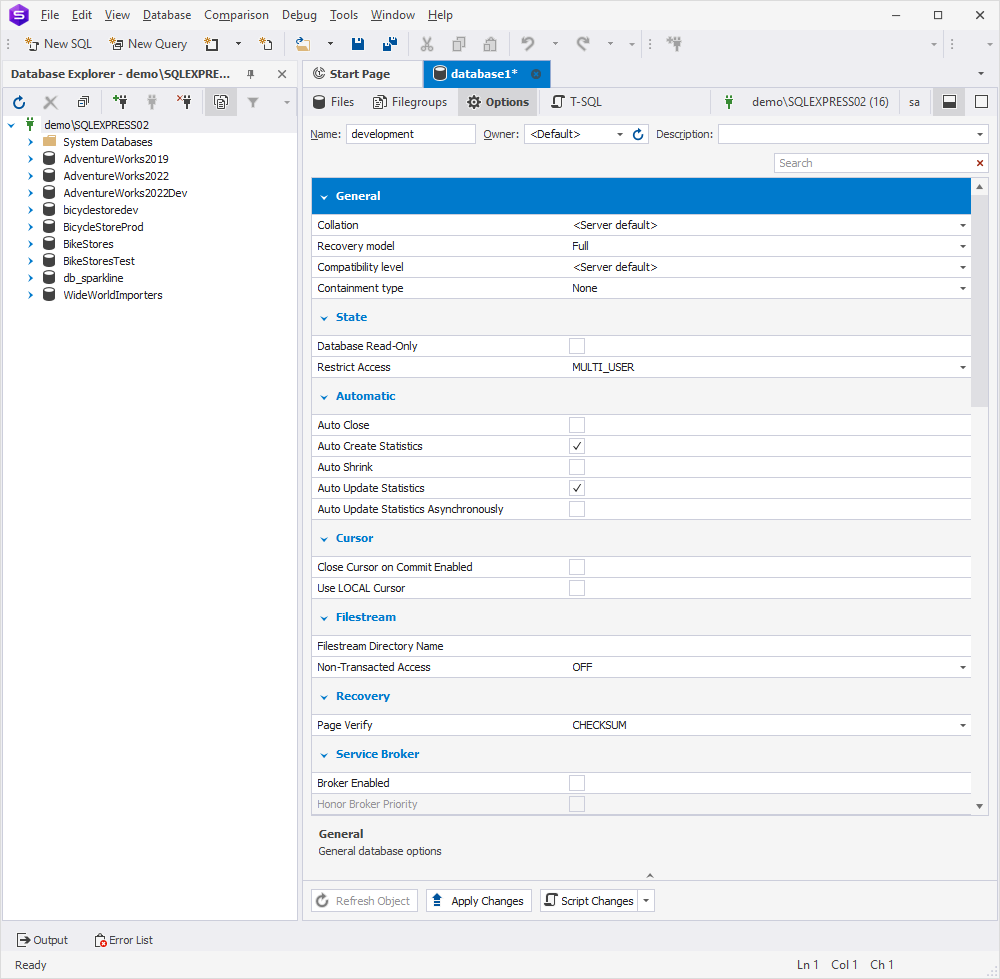Open the Comparison menu
Viewport: 1000px width, 979px height.
[x=236, y=15]
